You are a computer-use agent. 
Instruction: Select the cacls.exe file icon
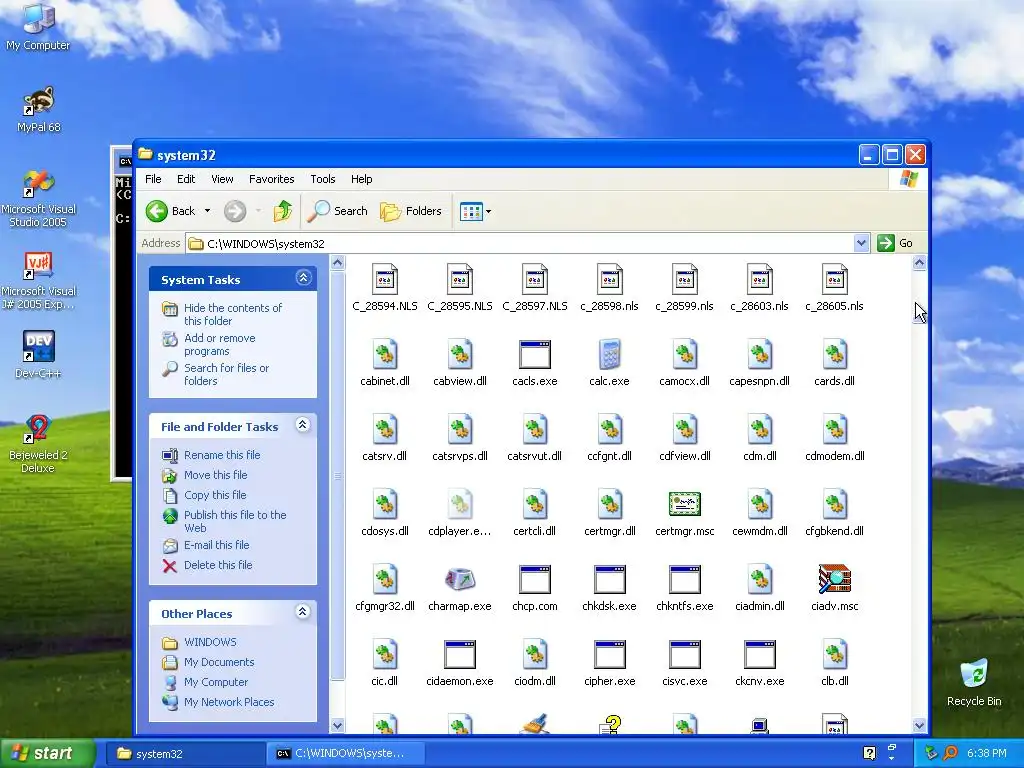[x=535, y=355]
